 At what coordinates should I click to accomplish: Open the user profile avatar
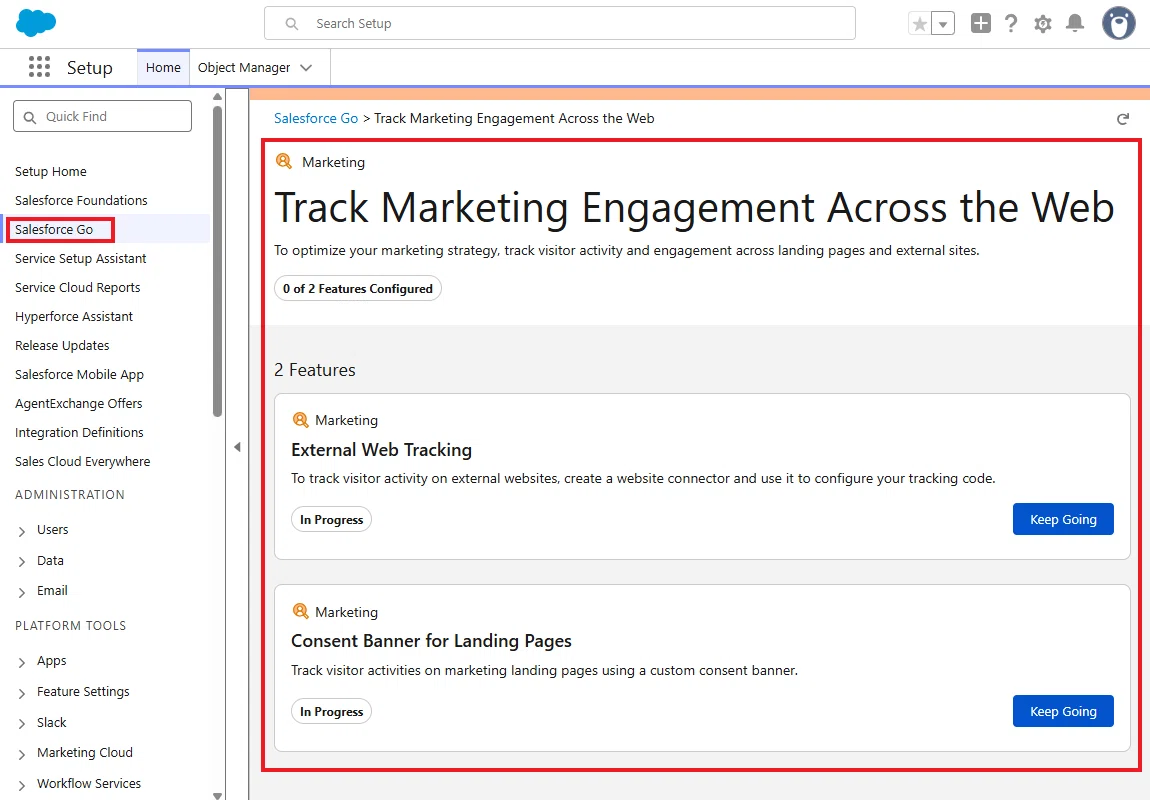point(1118,23)
